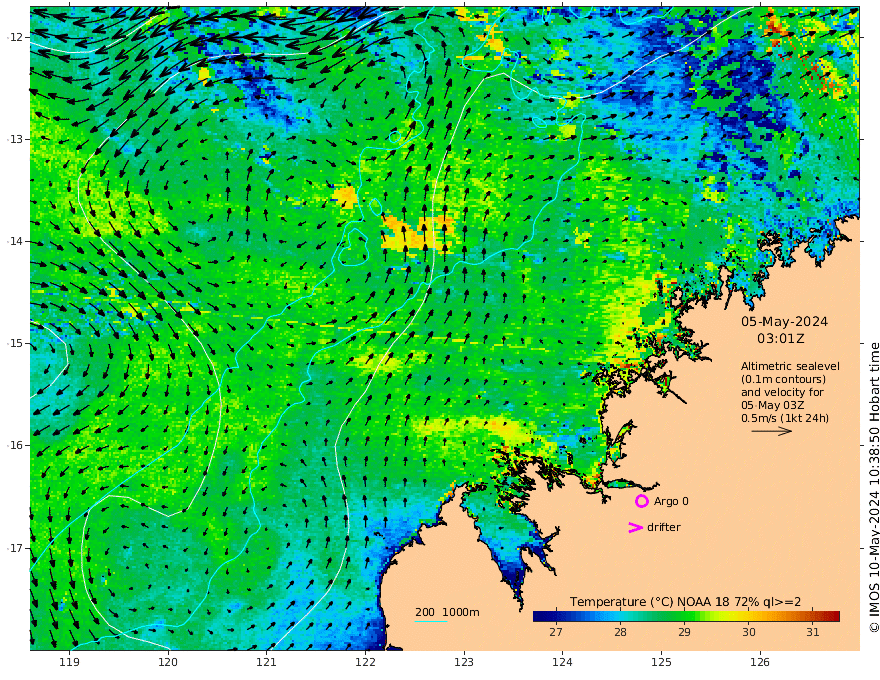Click the temperature color bar at 31°C
The image size is (880, 680).
tap(813, 617)
